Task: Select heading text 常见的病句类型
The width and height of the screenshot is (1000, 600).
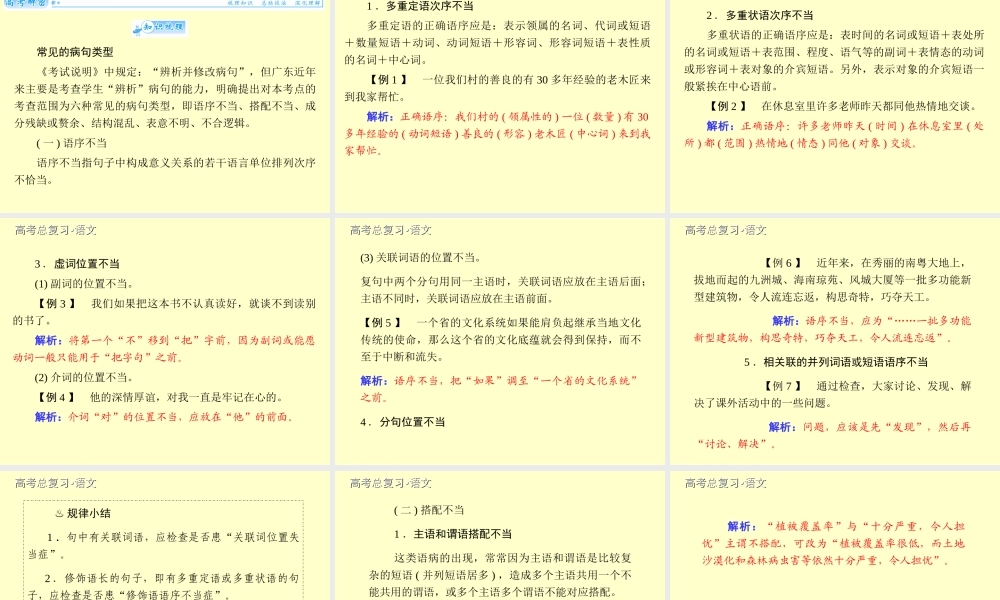Action: [75, 52]
